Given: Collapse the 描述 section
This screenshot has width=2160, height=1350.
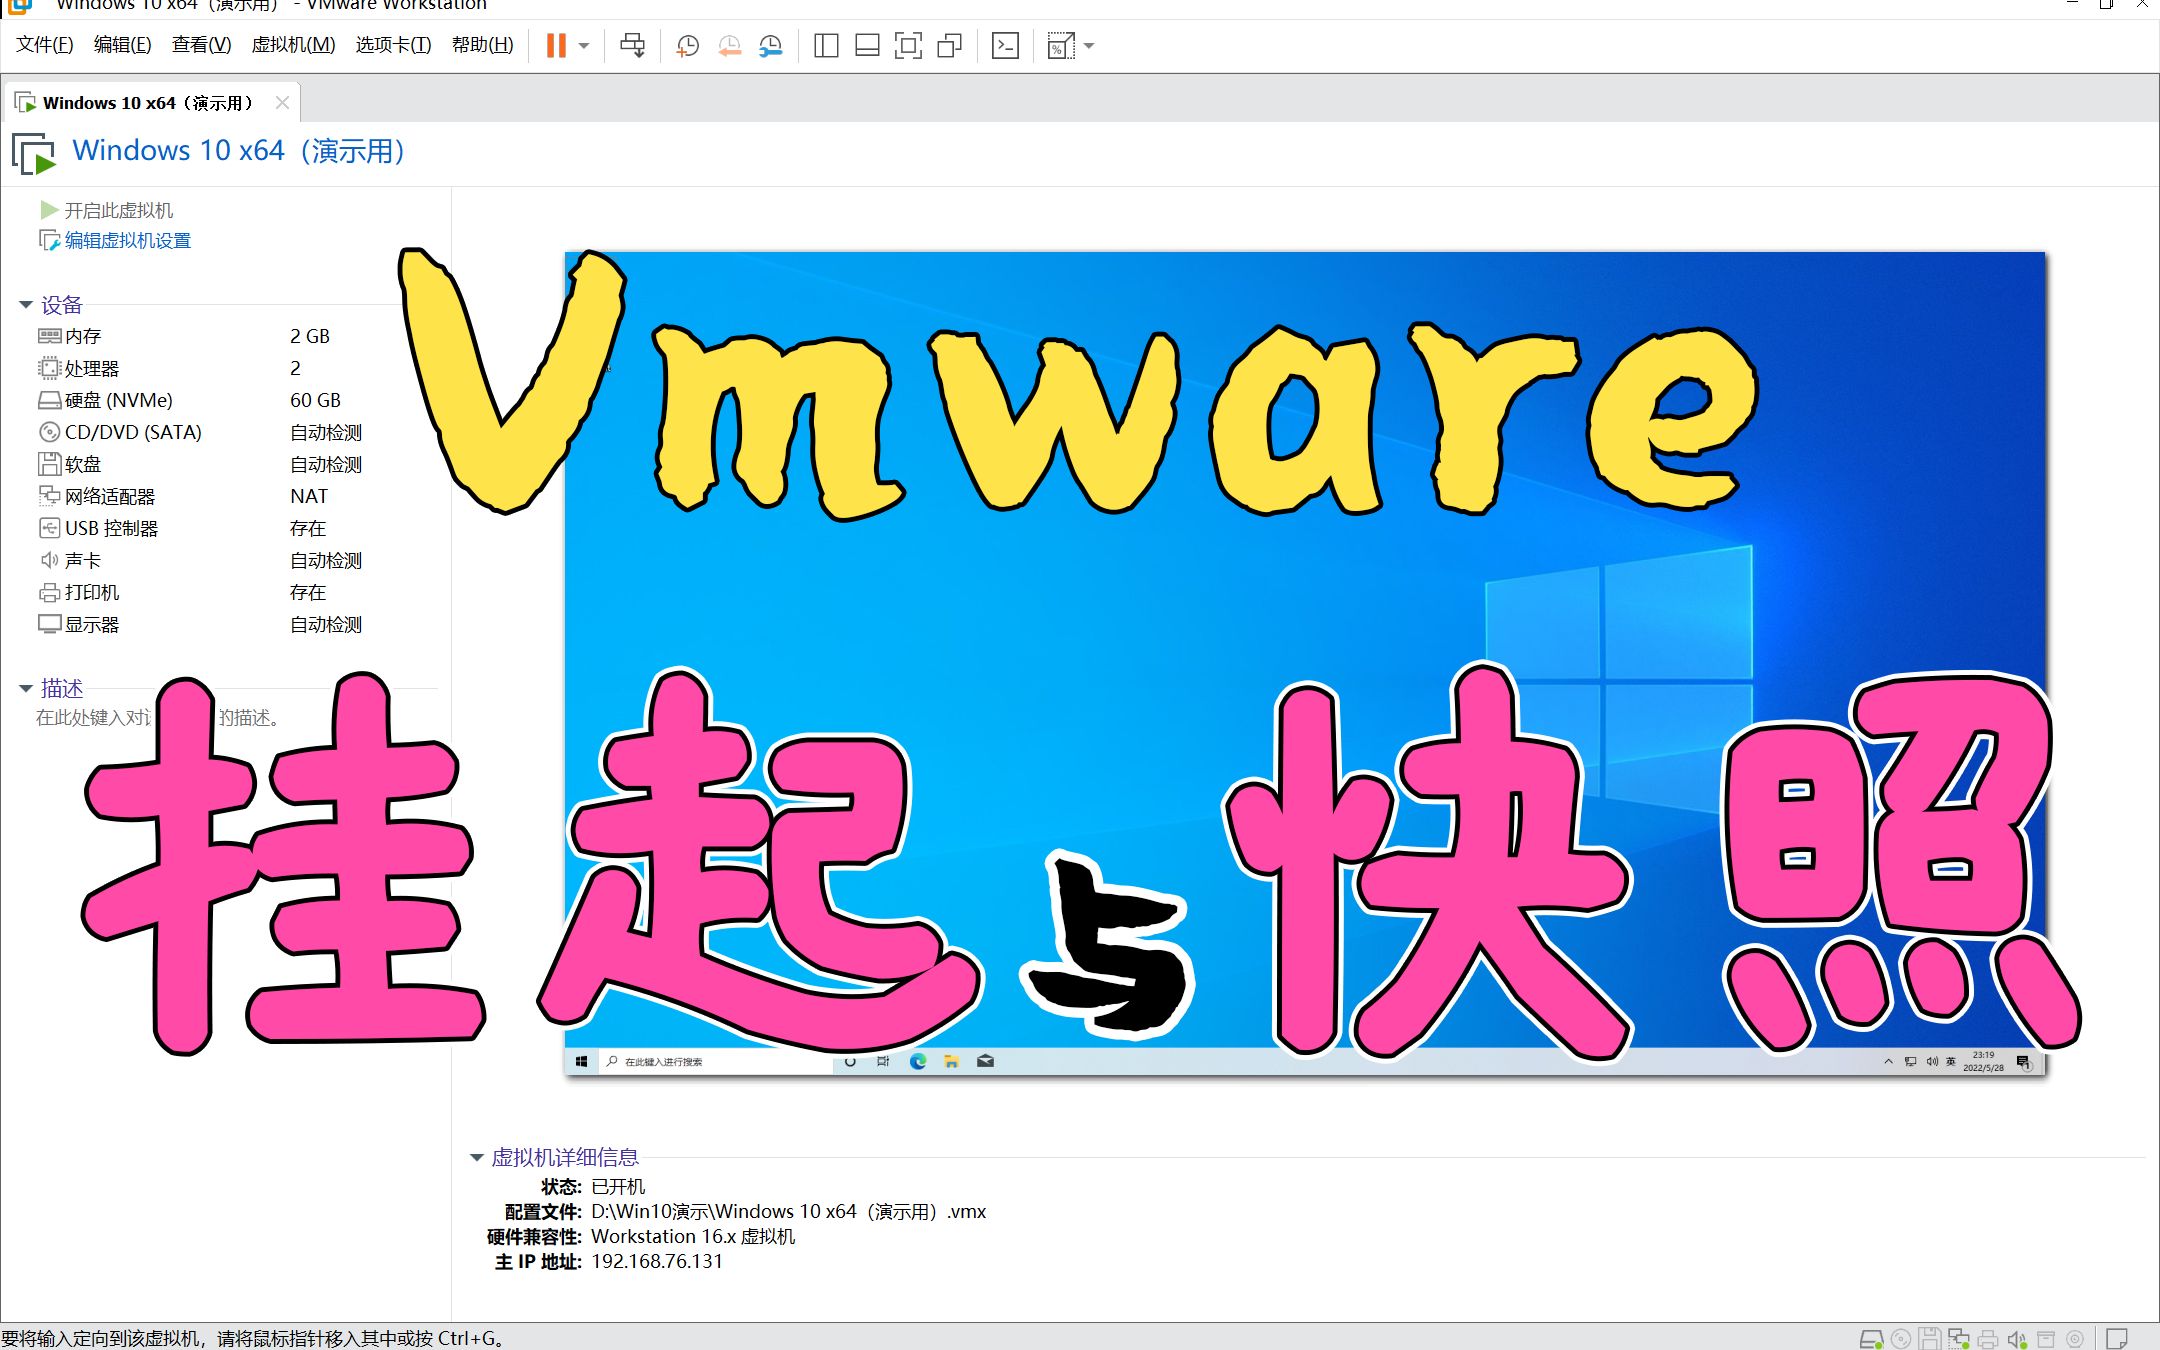Looking at the screenshot, I should [26, 688].
